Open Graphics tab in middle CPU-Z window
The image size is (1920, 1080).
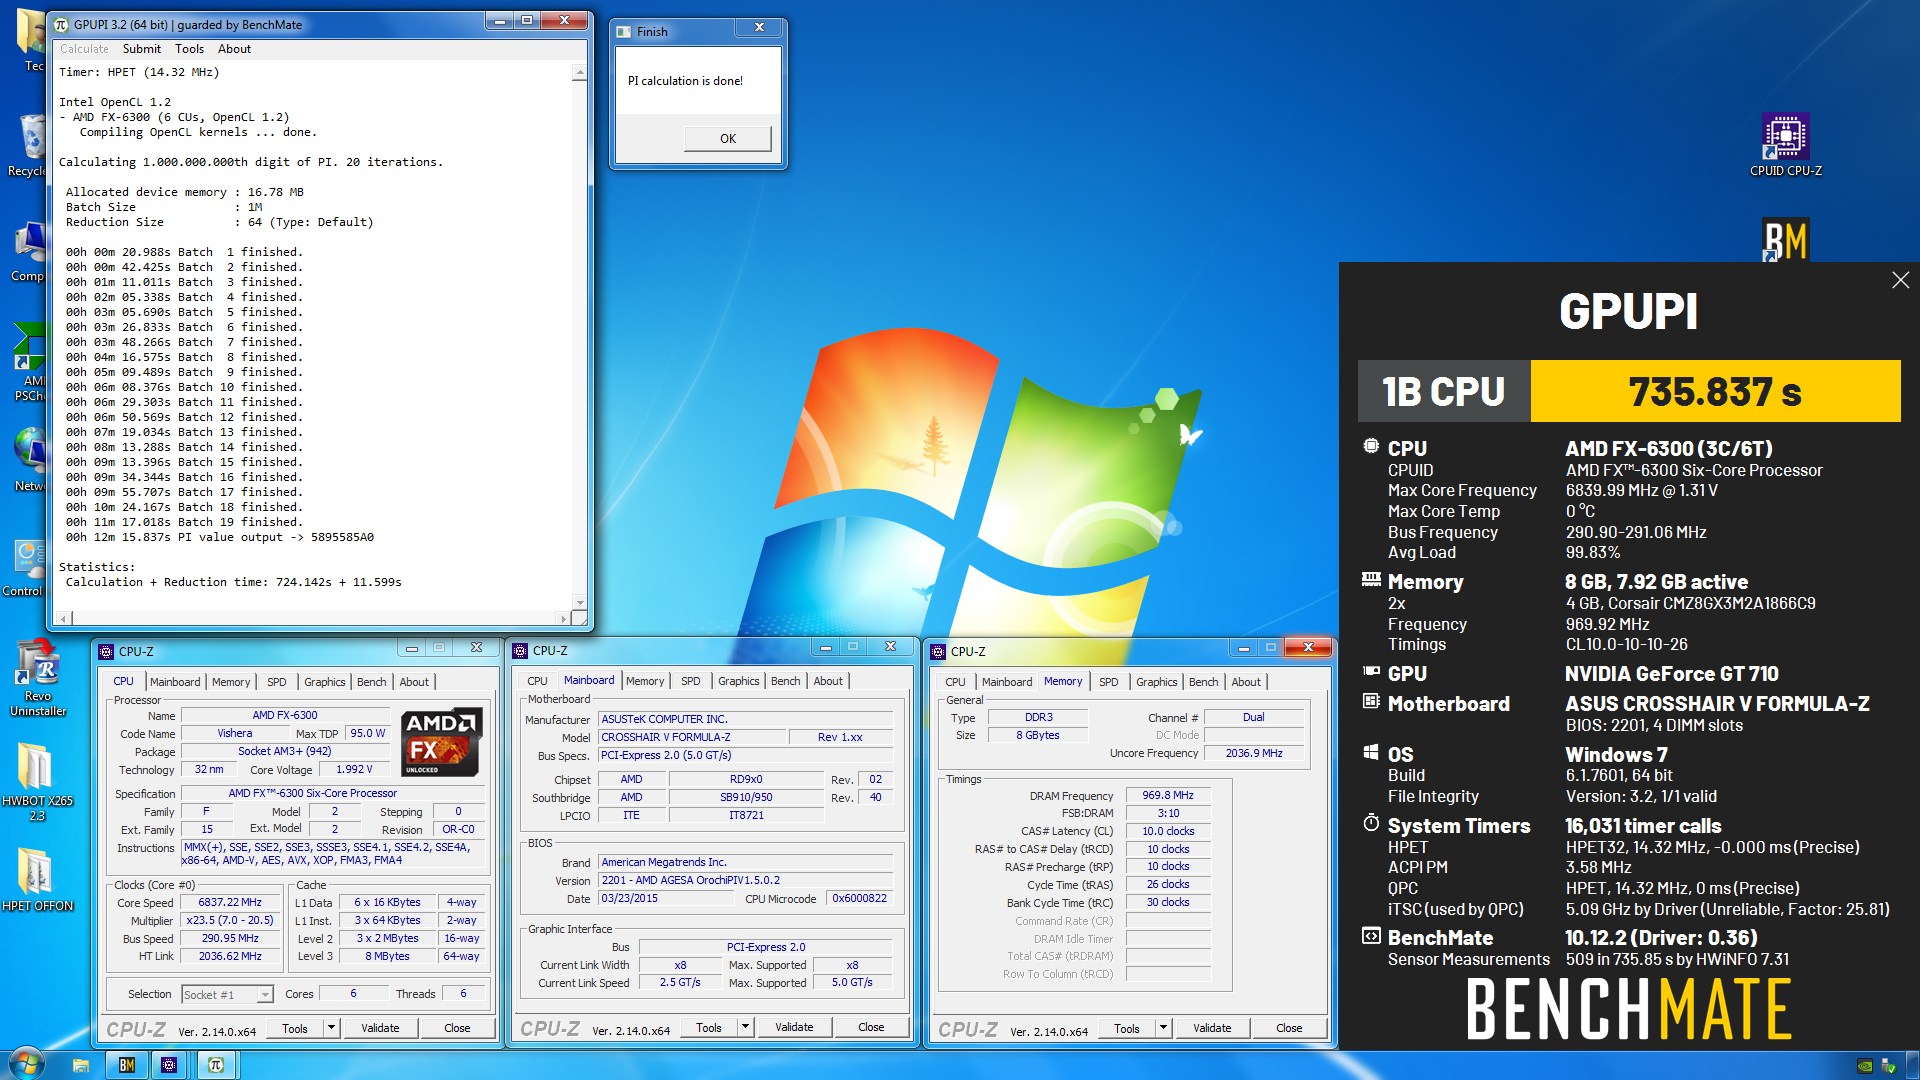[x=739, y=681]
